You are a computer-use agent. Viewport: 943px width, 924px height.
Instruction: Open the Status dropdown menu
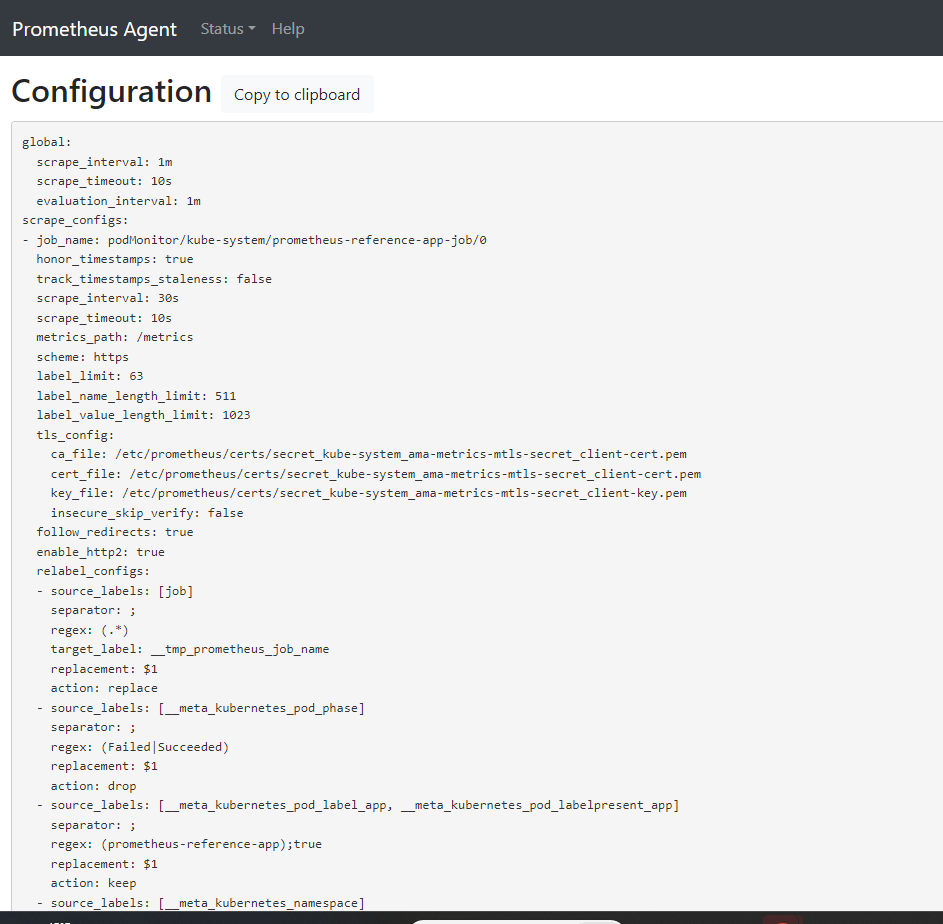point(227,29)
